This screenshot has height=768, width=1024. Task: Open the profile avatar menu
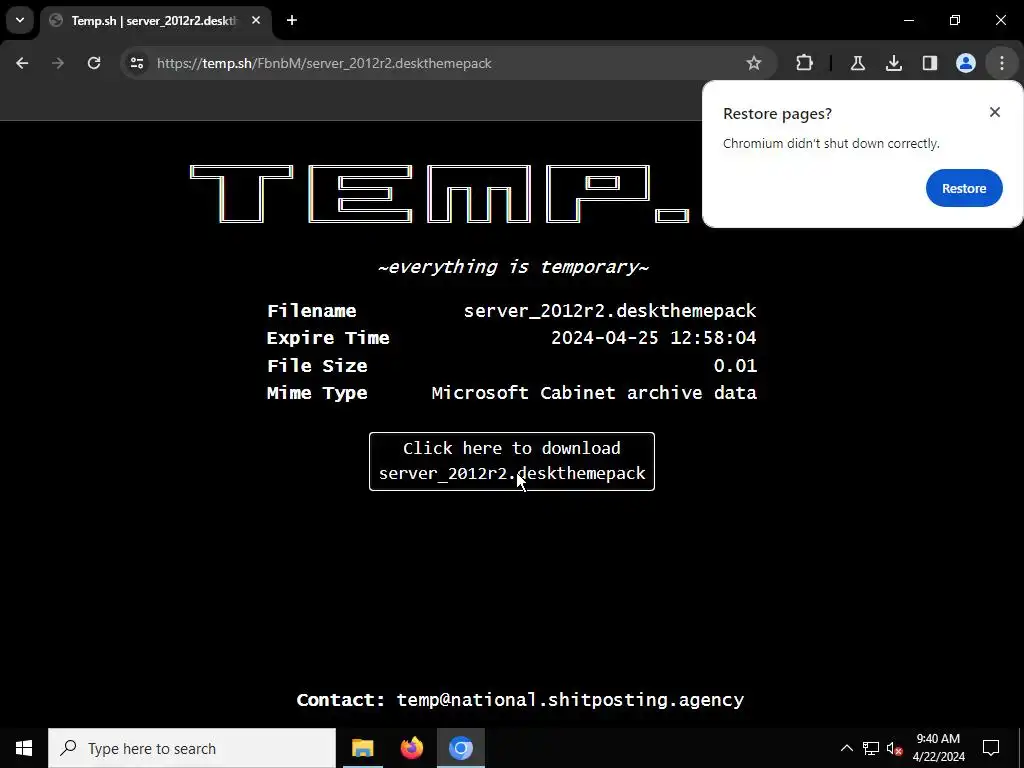click(966, 63)
